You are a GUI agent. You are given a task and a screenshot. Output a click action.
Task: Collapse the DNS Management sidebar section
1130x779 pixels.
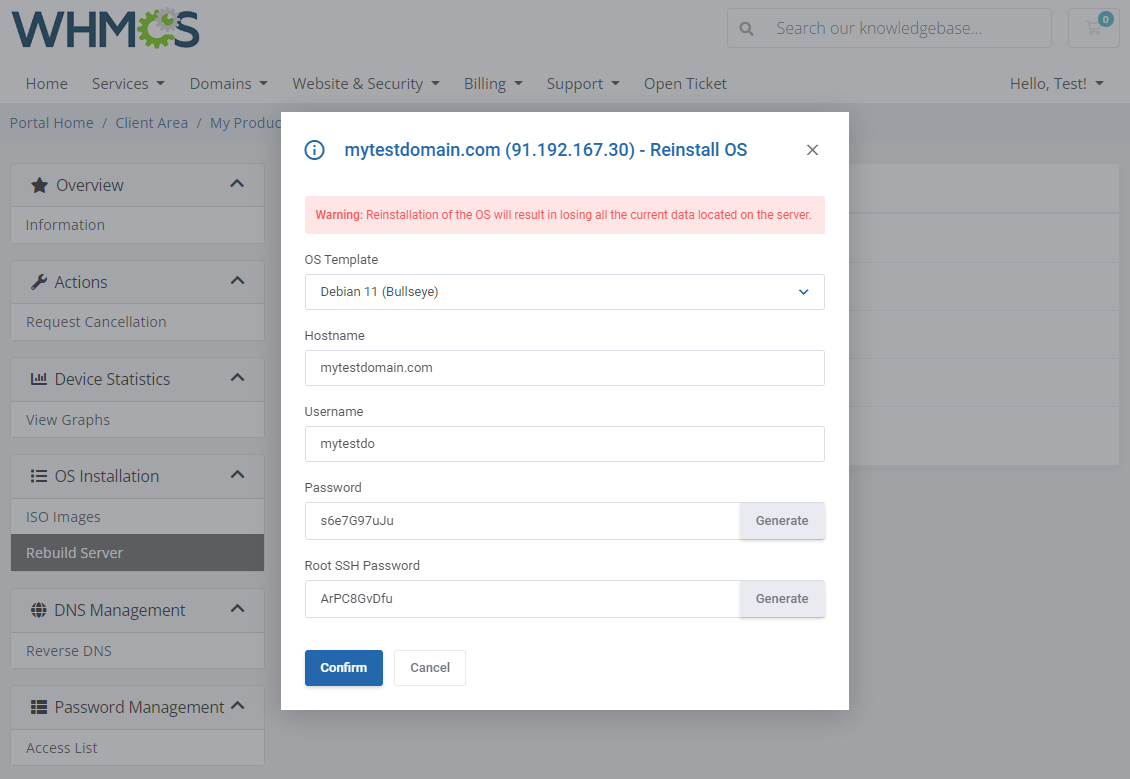[237, 608]
